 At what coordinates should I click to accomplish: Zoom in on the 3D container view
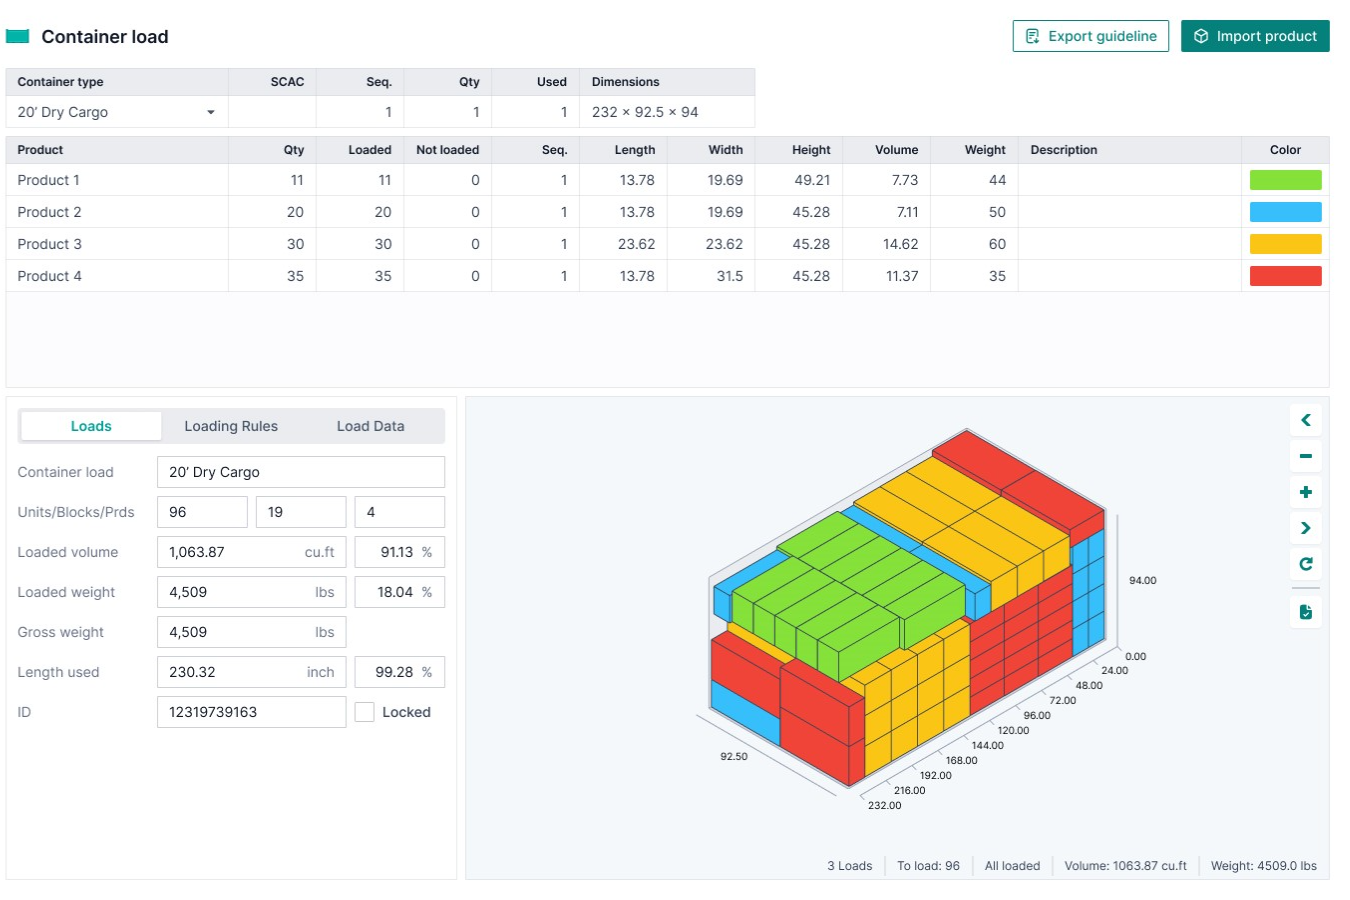[x=1306, y=492]
